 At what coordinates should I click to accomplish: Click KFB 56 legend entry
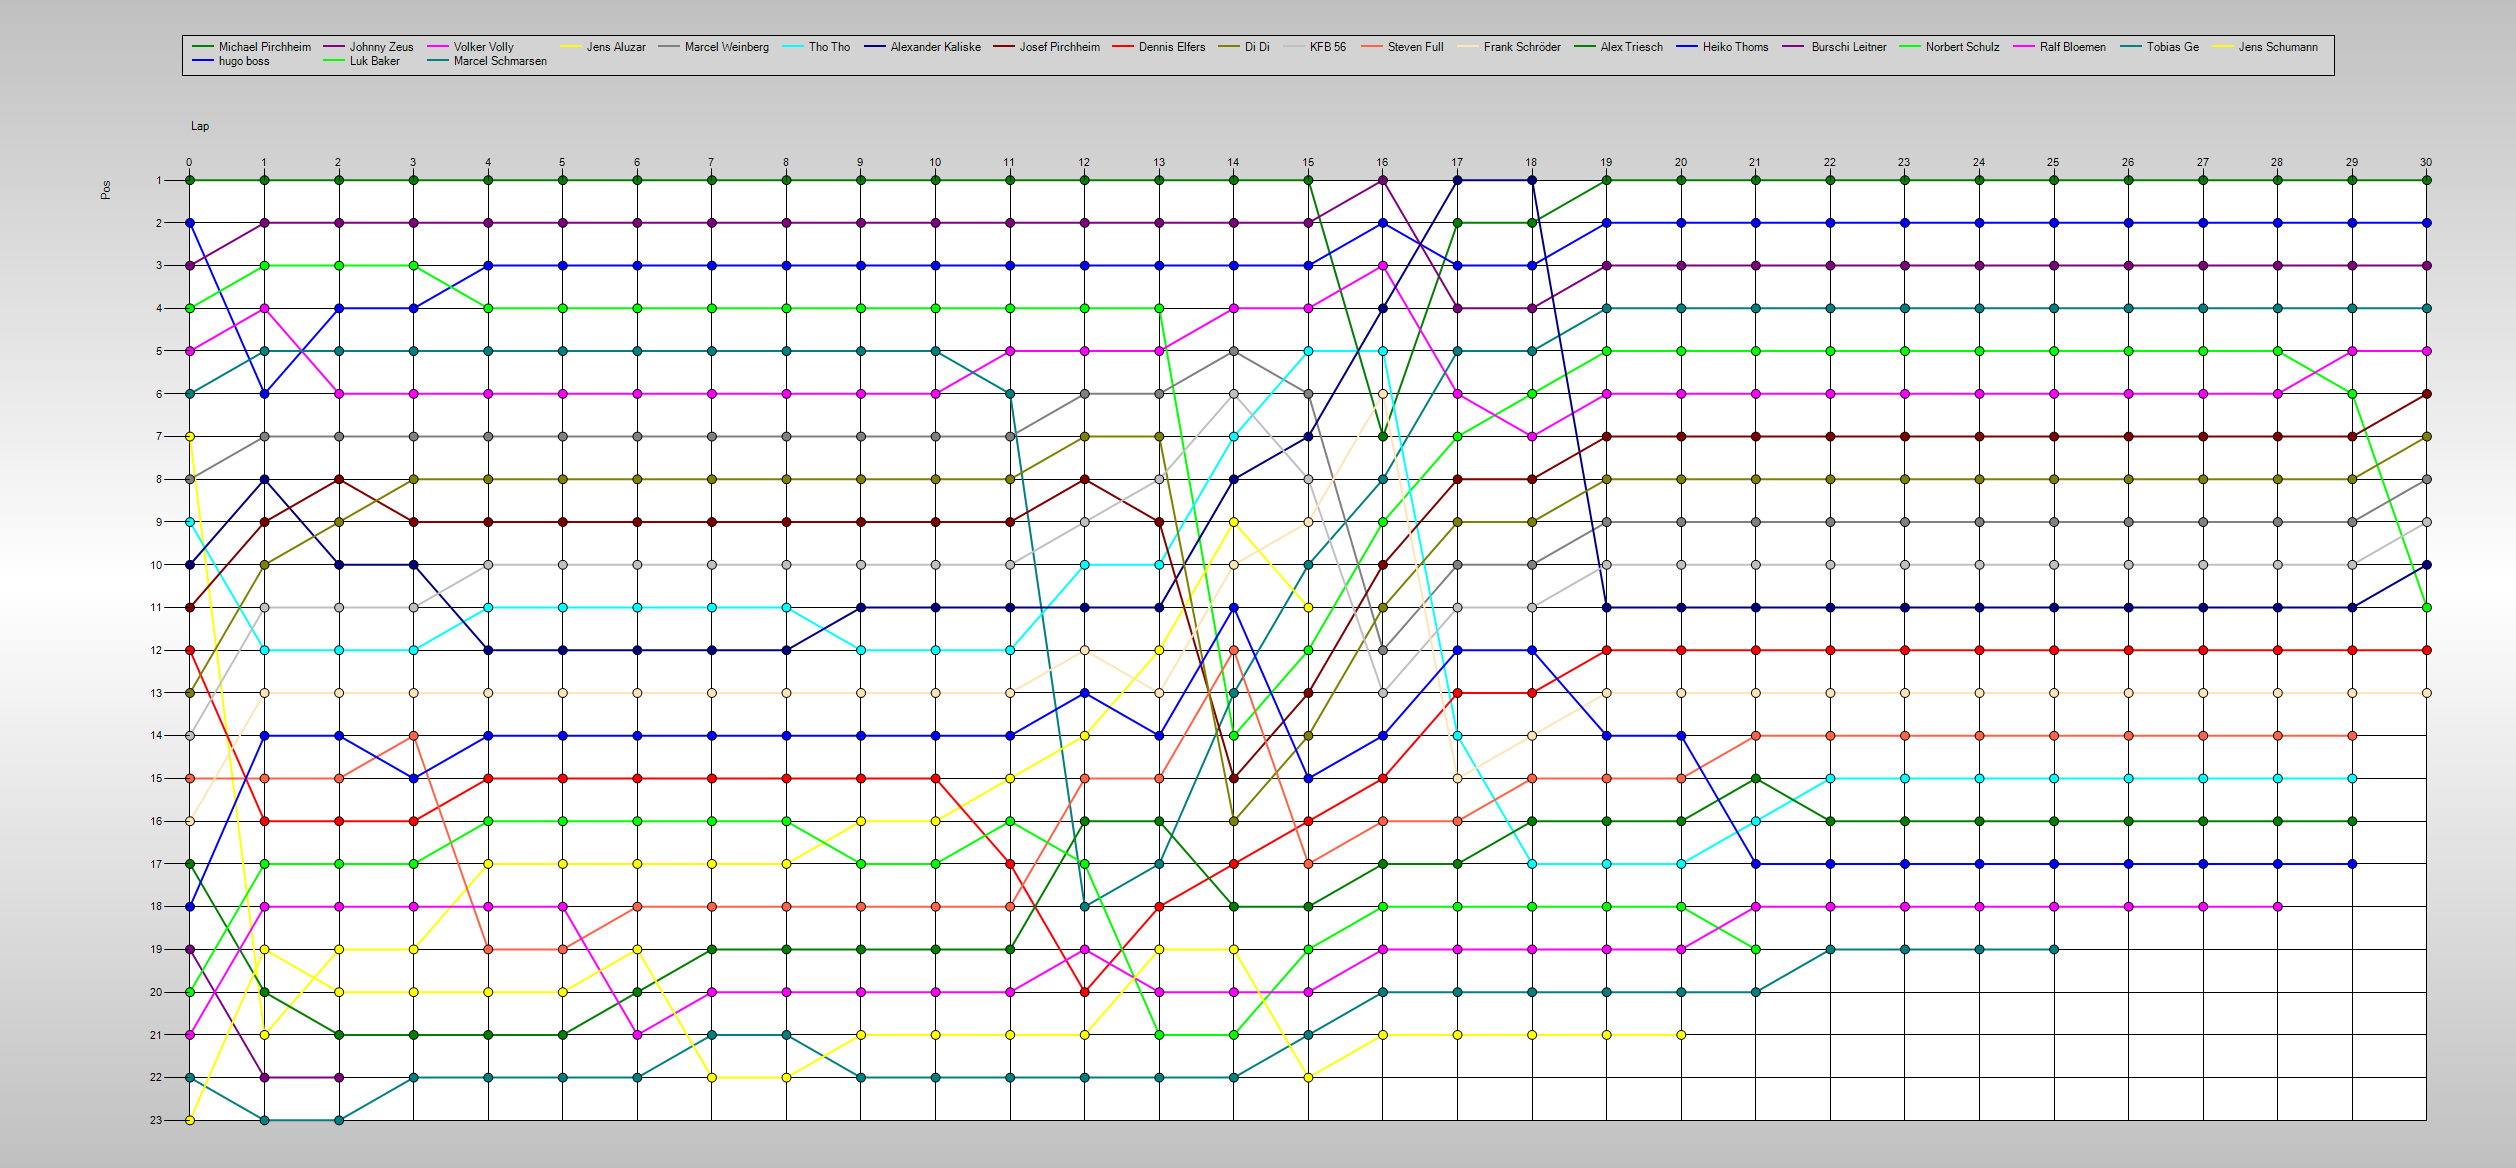[1315, 47]
